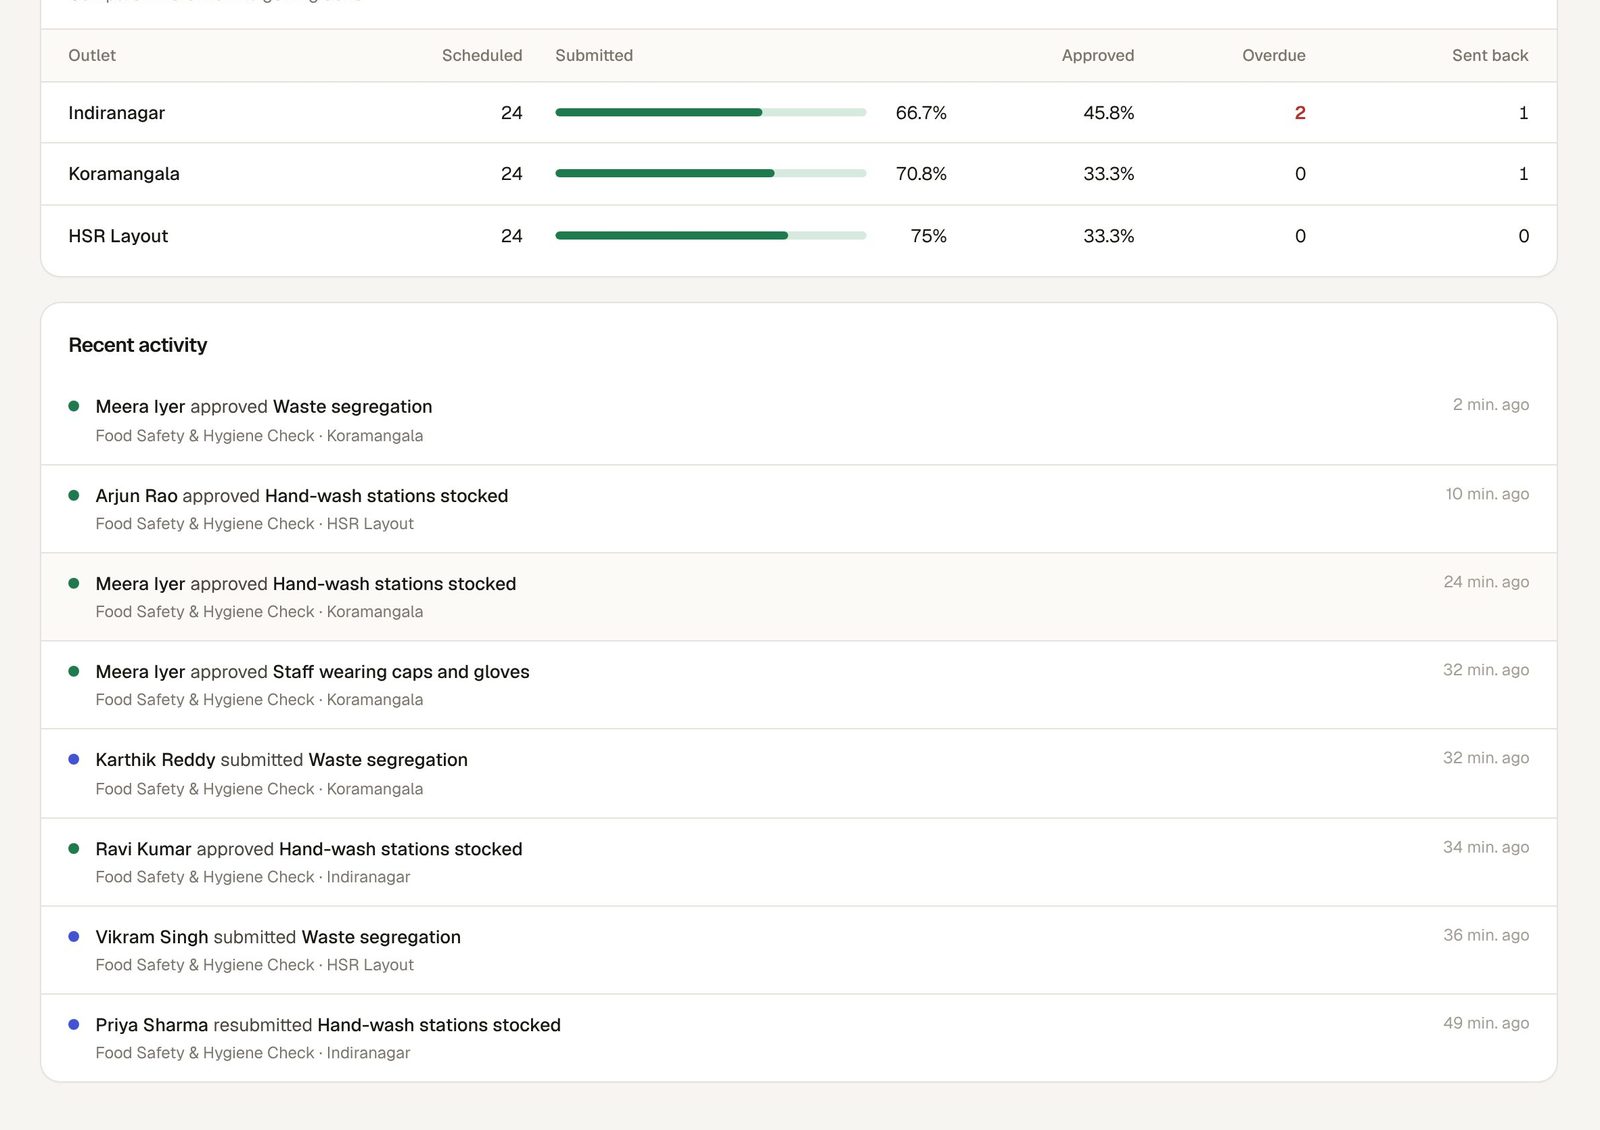Click the green dot beside Arjun Rao

(x=74, y=495)
